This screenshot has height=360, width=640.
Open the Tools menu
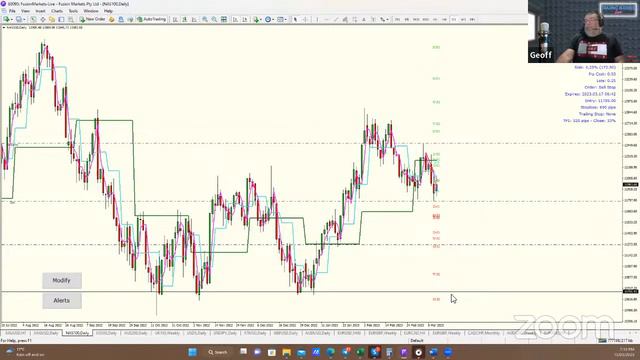73,11
